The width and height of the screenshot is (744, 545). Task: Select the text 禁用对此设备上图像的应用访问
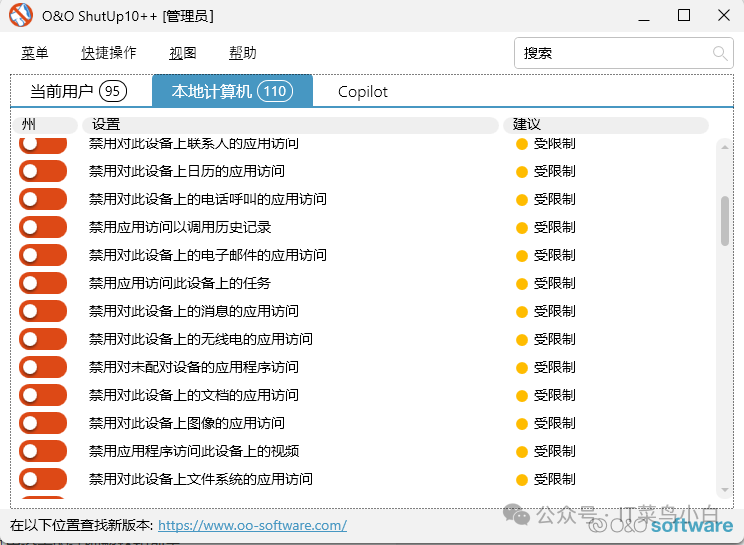(x=186, y=423)
